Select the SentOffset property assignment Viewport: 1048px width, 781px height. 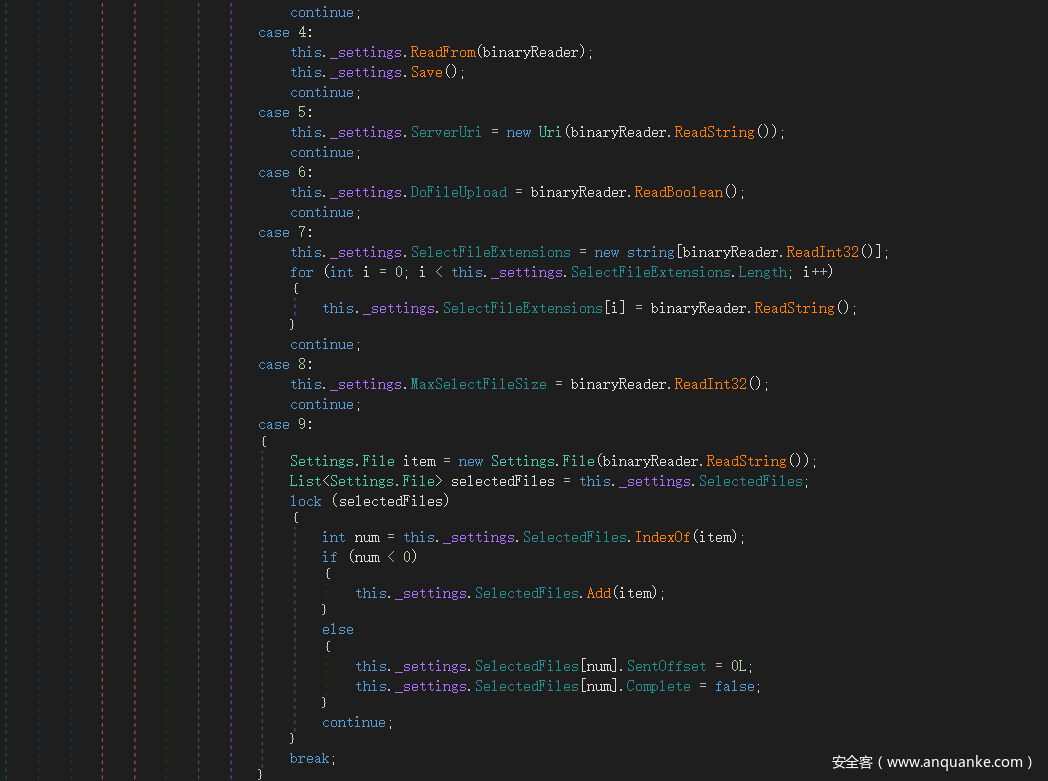click(666, 666)
